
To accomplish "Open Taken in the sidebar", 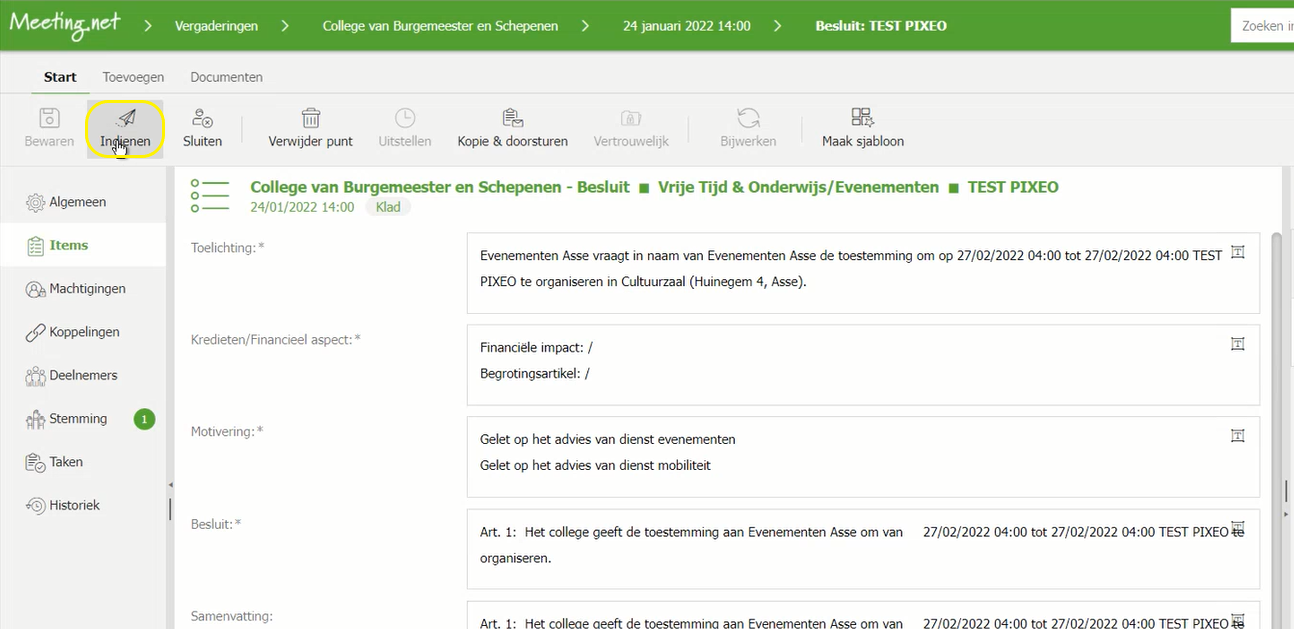I will tap(66, 462).
